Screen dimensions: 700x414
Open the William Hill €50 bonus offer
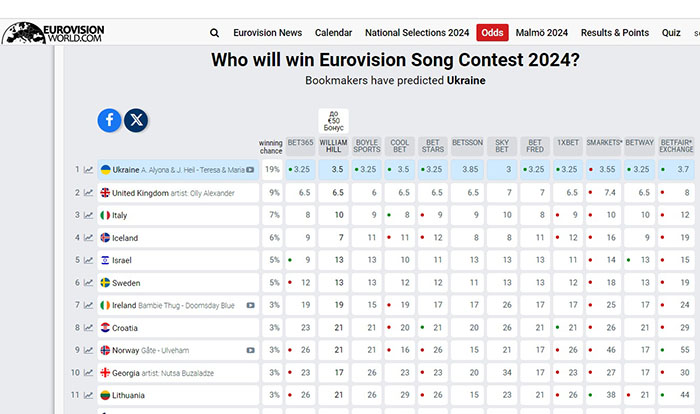click(x=333, y=122)
